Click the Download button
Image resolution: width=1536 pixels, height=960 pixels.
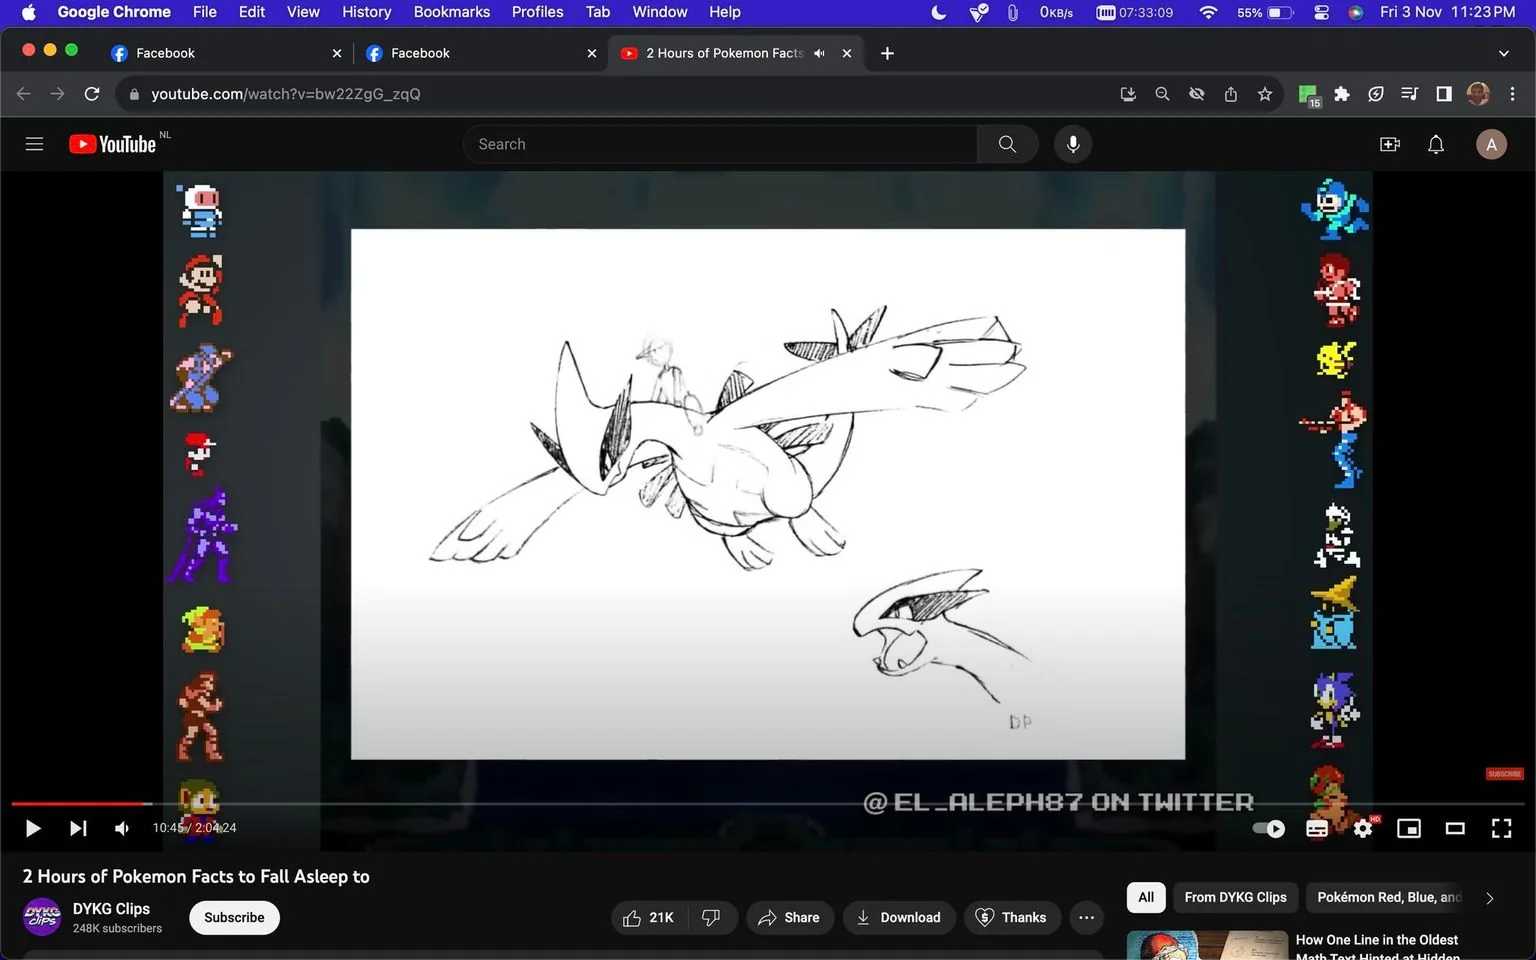(899, 917)
